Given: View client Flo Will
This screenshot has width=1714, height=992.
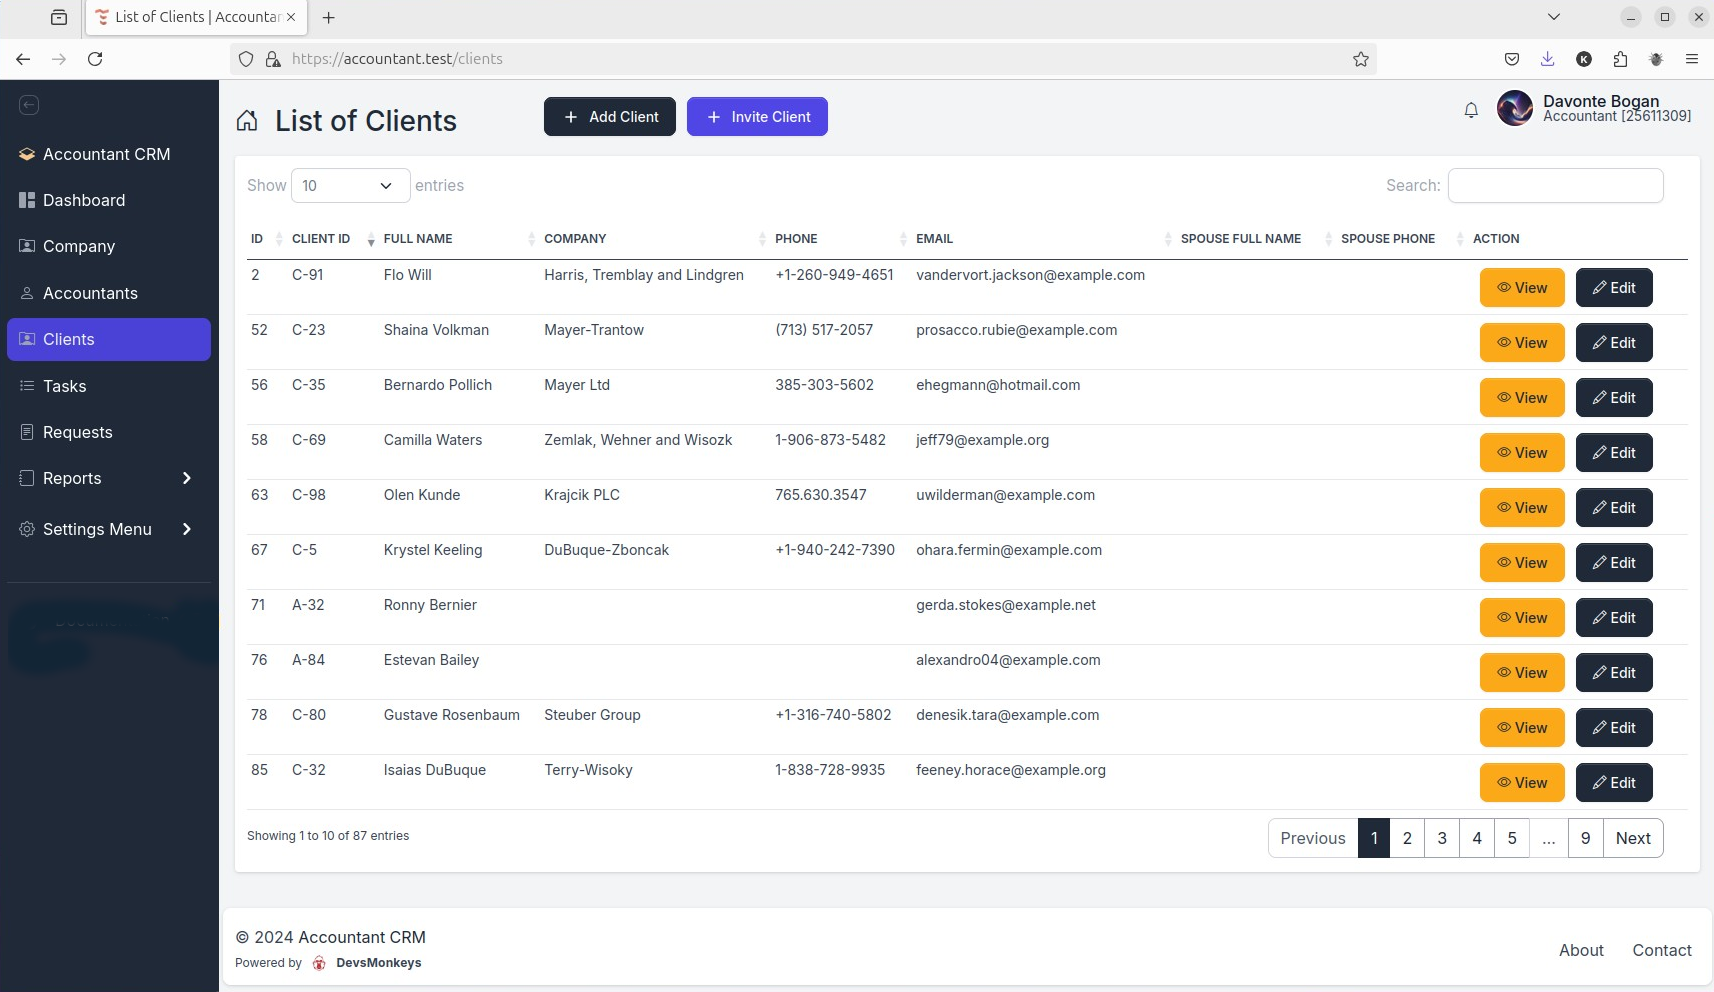Looking at the screenshot, I should point(1522,288).
